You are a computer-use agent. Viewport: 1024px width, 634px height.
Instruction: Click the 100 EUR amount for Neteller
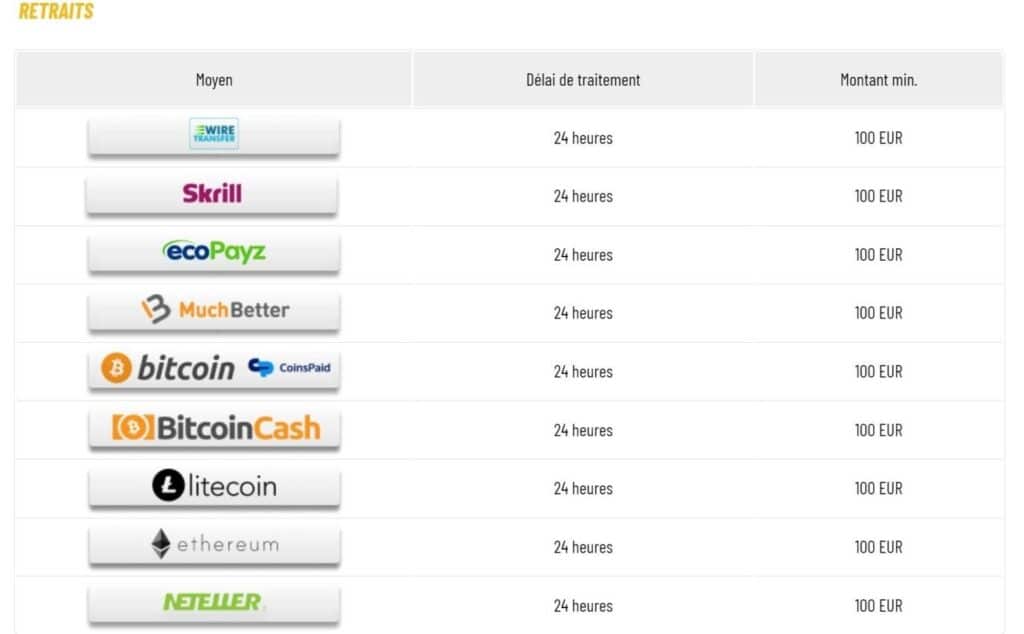click(878, 605)
